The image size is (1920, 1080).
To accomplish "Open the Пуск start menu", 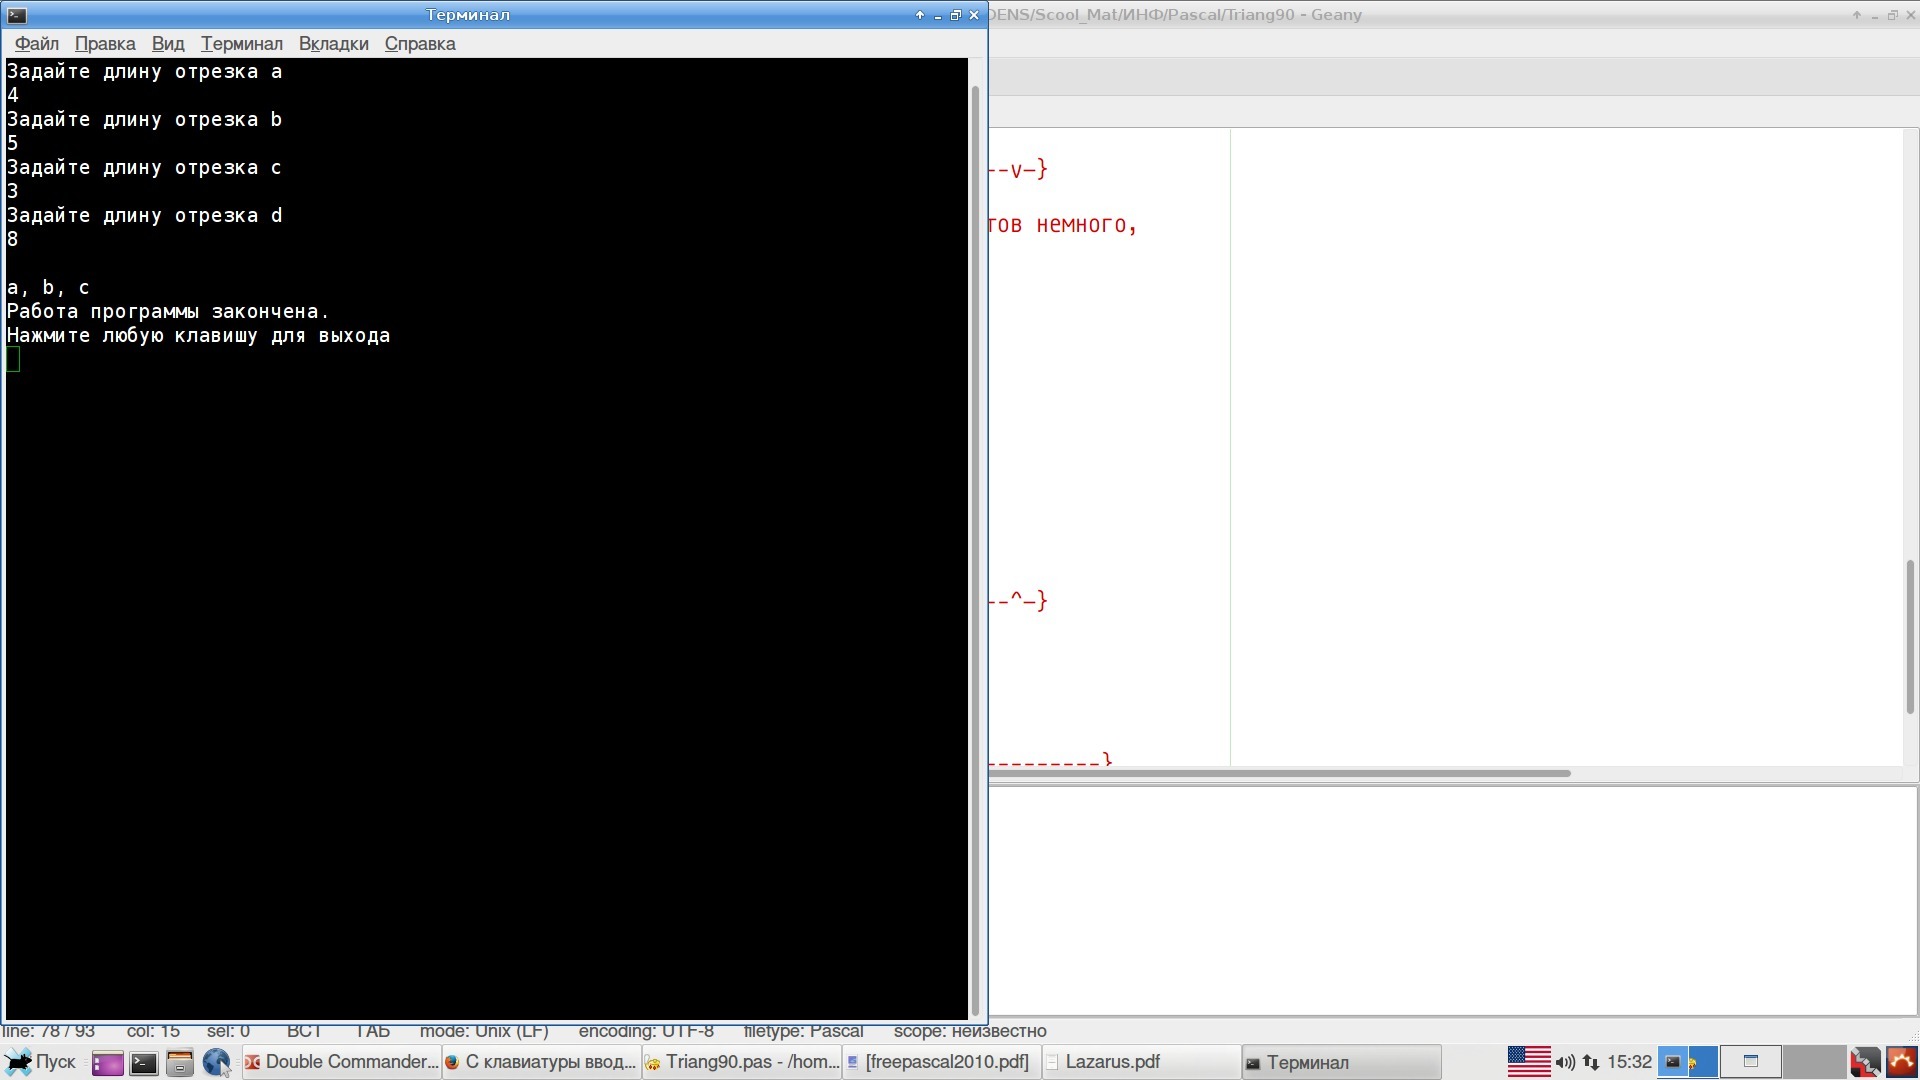I will click(41, 1062).
